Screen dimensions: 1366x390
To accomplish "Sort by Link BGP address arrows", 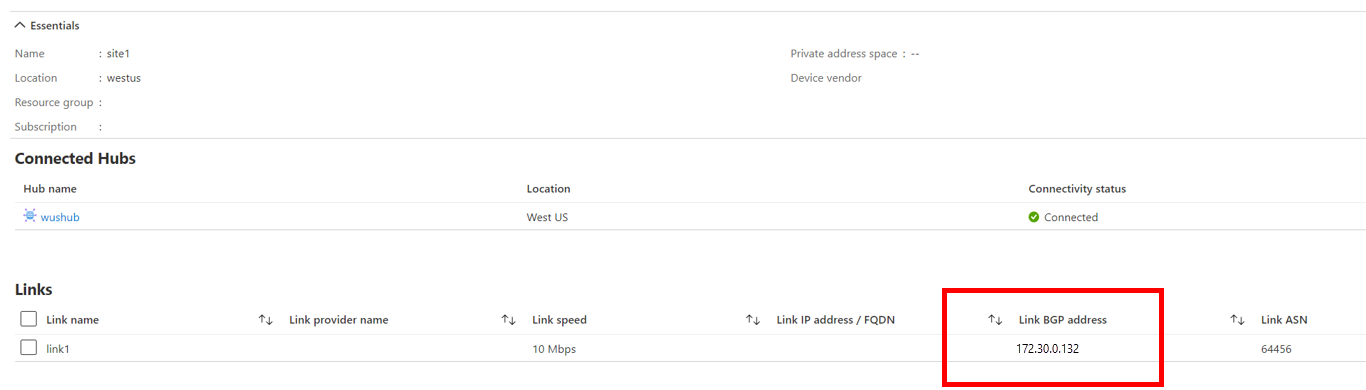I will tap(1237, 320).
